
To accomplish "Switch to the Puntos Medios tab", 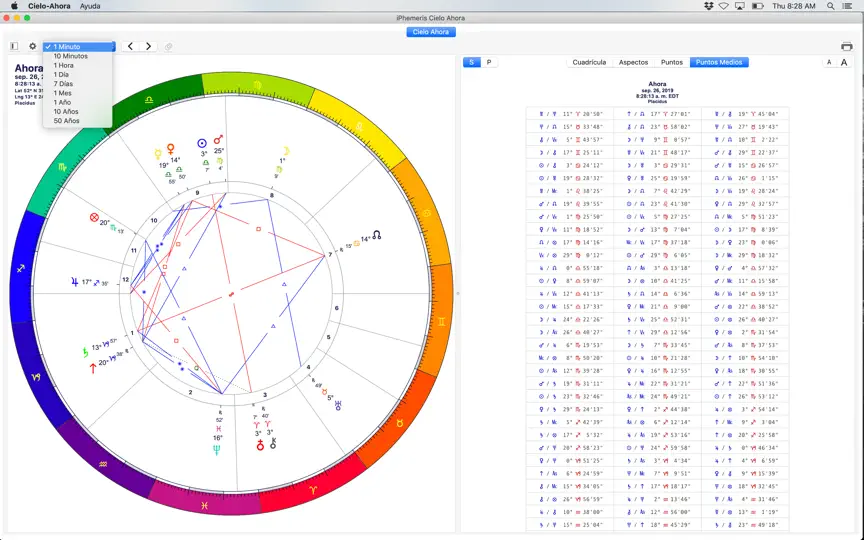I will (719, 62).
